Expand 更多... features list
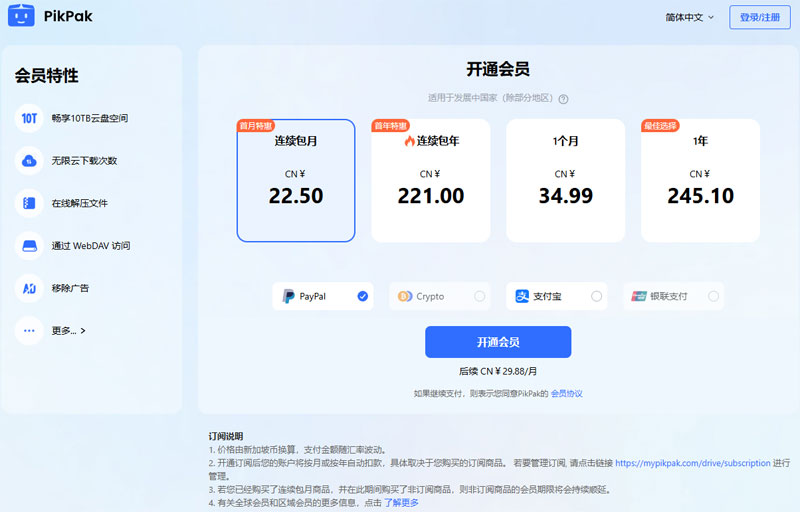Viewport: 800px width, 512px height. point(68,331)
